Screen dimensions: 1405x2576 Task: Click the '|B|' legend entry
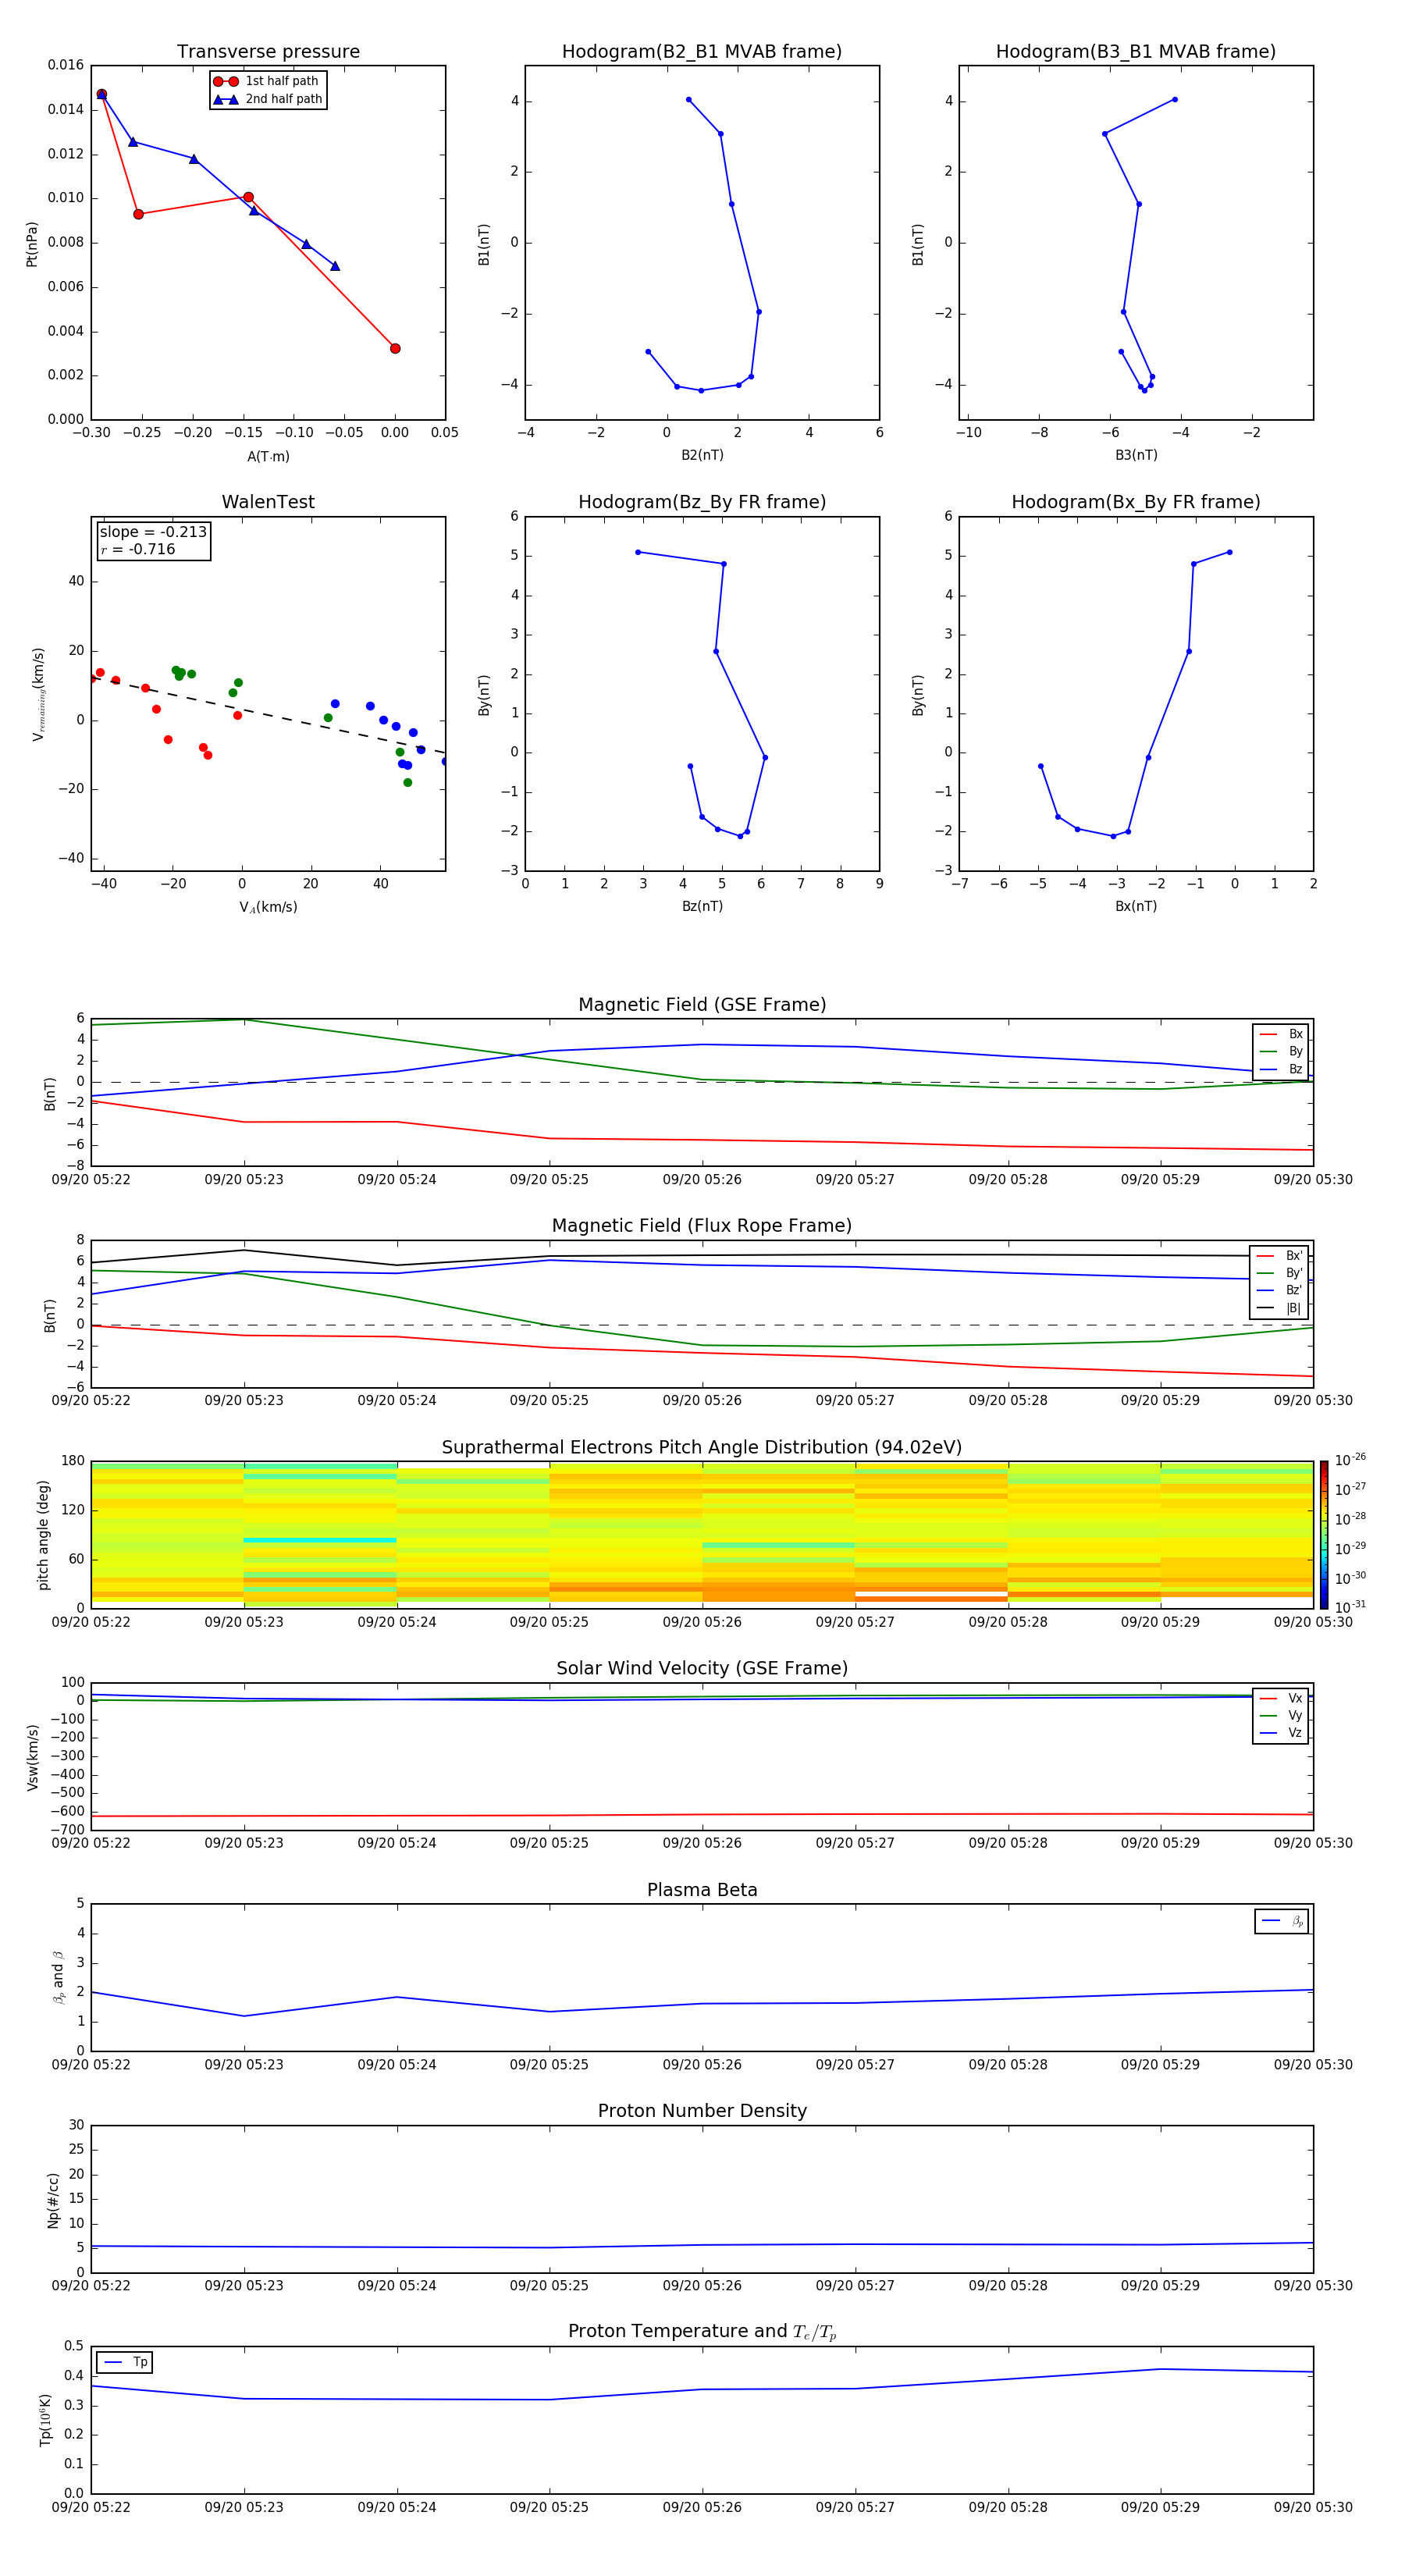(x=1280, y=1308)
